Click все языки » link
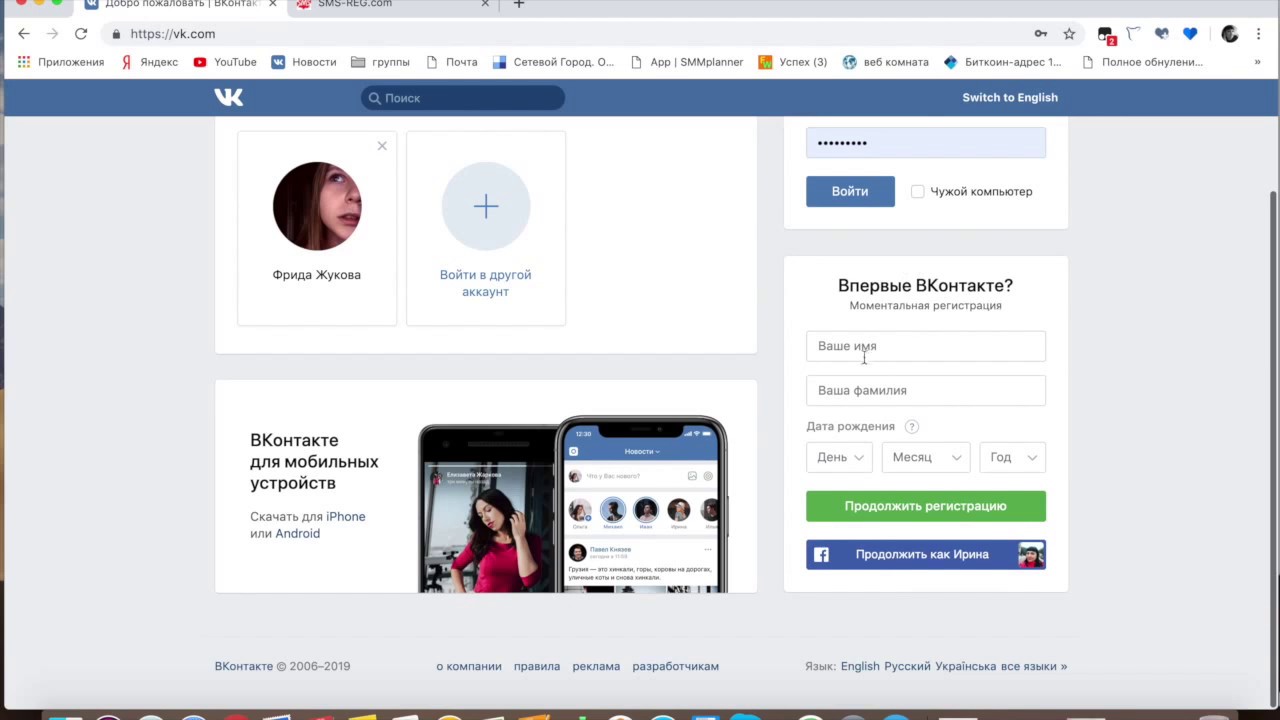This screenshot has width=1280, height=720. (x=1034, y=666)
